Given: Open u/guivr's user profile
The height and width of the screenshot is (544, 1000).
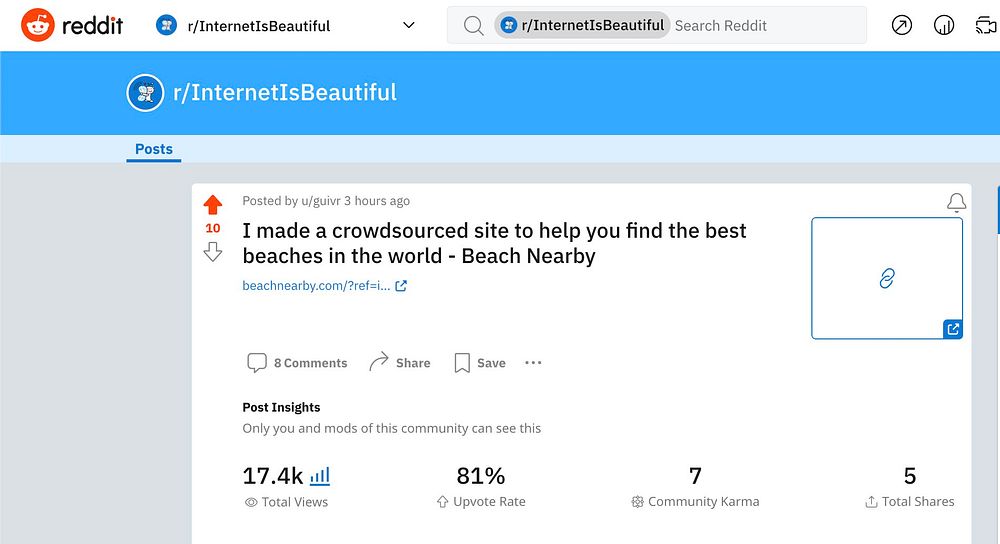Looking at the screenshot, I should 320,201.
